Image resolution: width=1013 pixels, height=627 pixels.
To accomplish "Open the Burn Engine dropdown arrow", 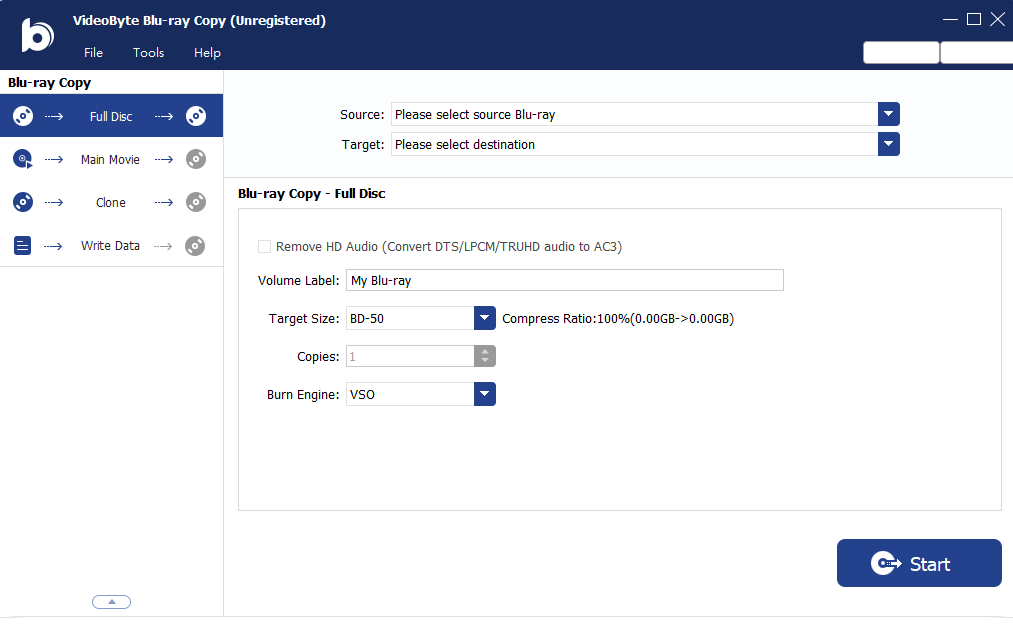I will pyautogui.click(x=485, y=394).
